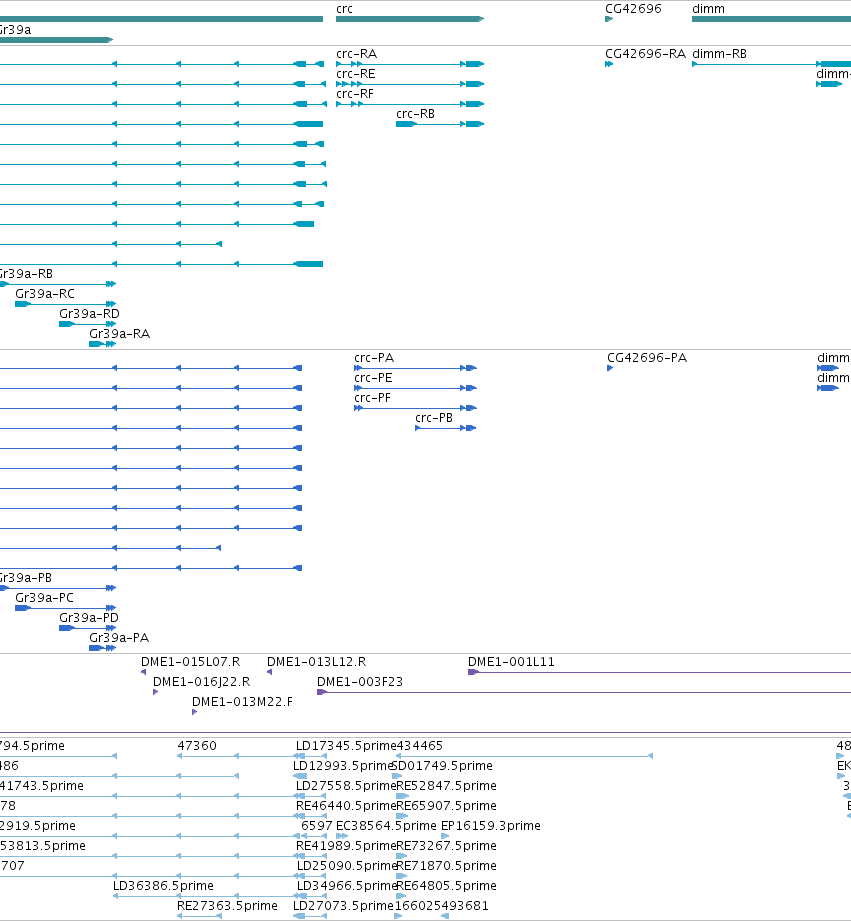The width and height of the screenshot is (851, 921).
Task: Click the CG42696-PA protein label
Action: click(x=647, y=358)
